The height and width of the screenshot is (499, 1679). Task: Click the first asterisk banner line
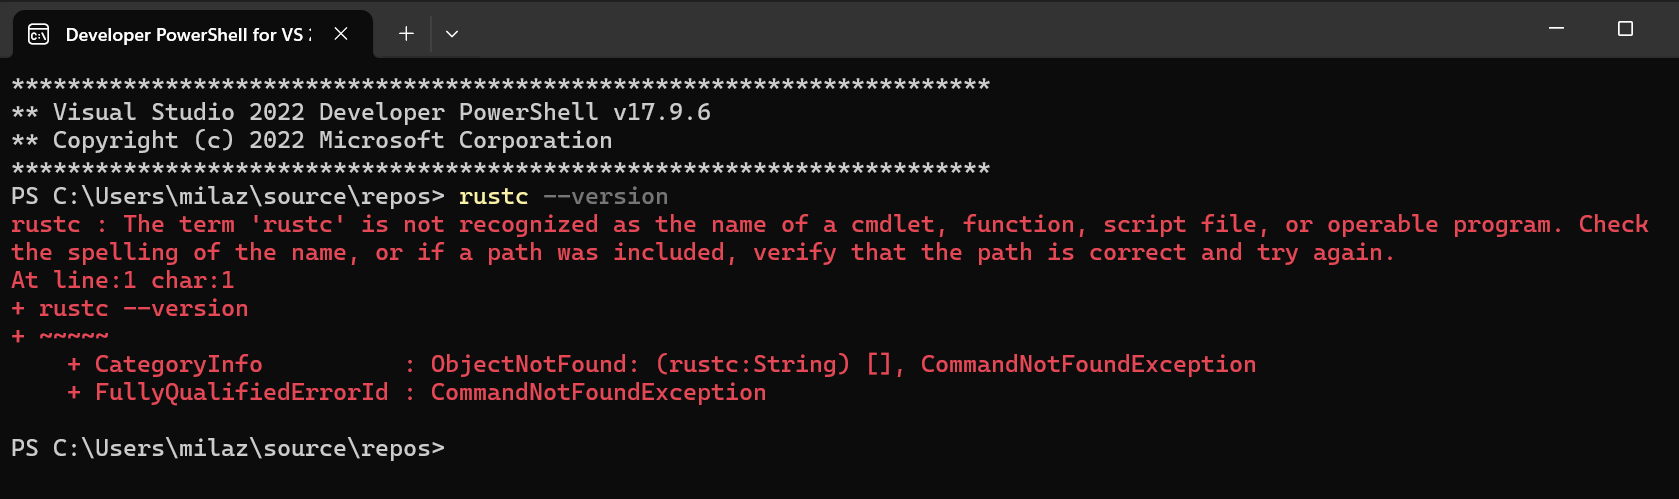click(x=501, y=85)
